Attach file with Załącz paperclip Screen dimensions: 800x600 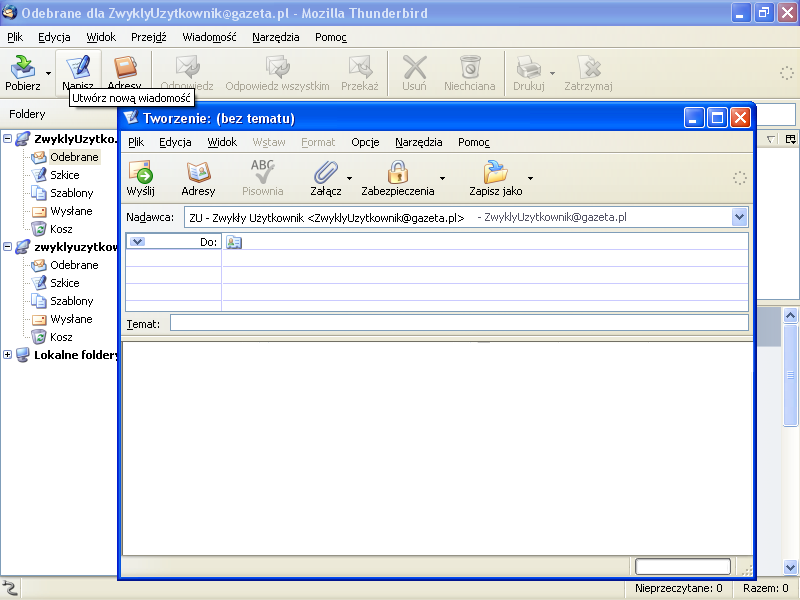tap(326, 172)
